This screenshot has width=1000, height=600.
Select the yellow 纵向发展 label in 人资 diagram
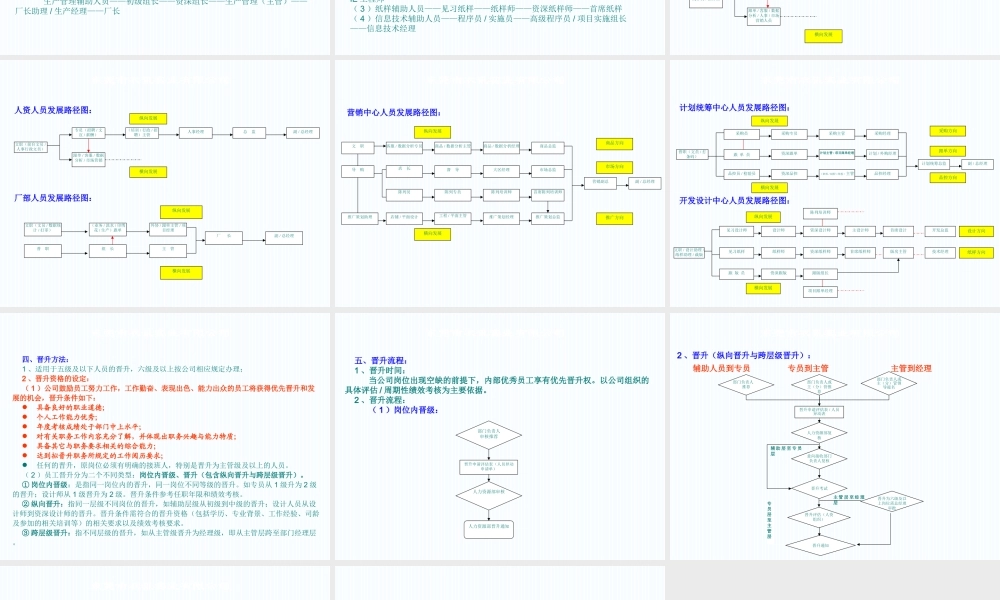pyautogui.click(x=148, y=119)
